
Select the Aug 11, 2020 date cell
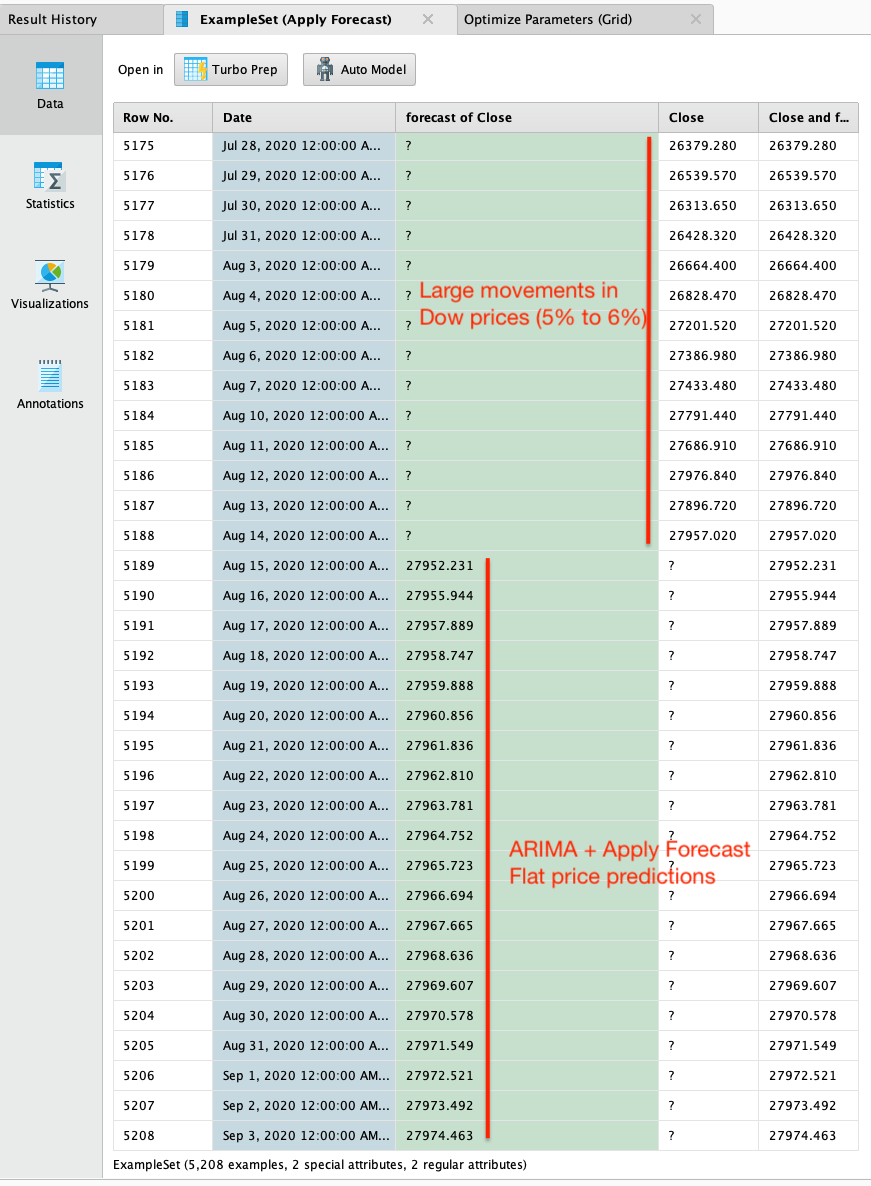click(304, 446)
